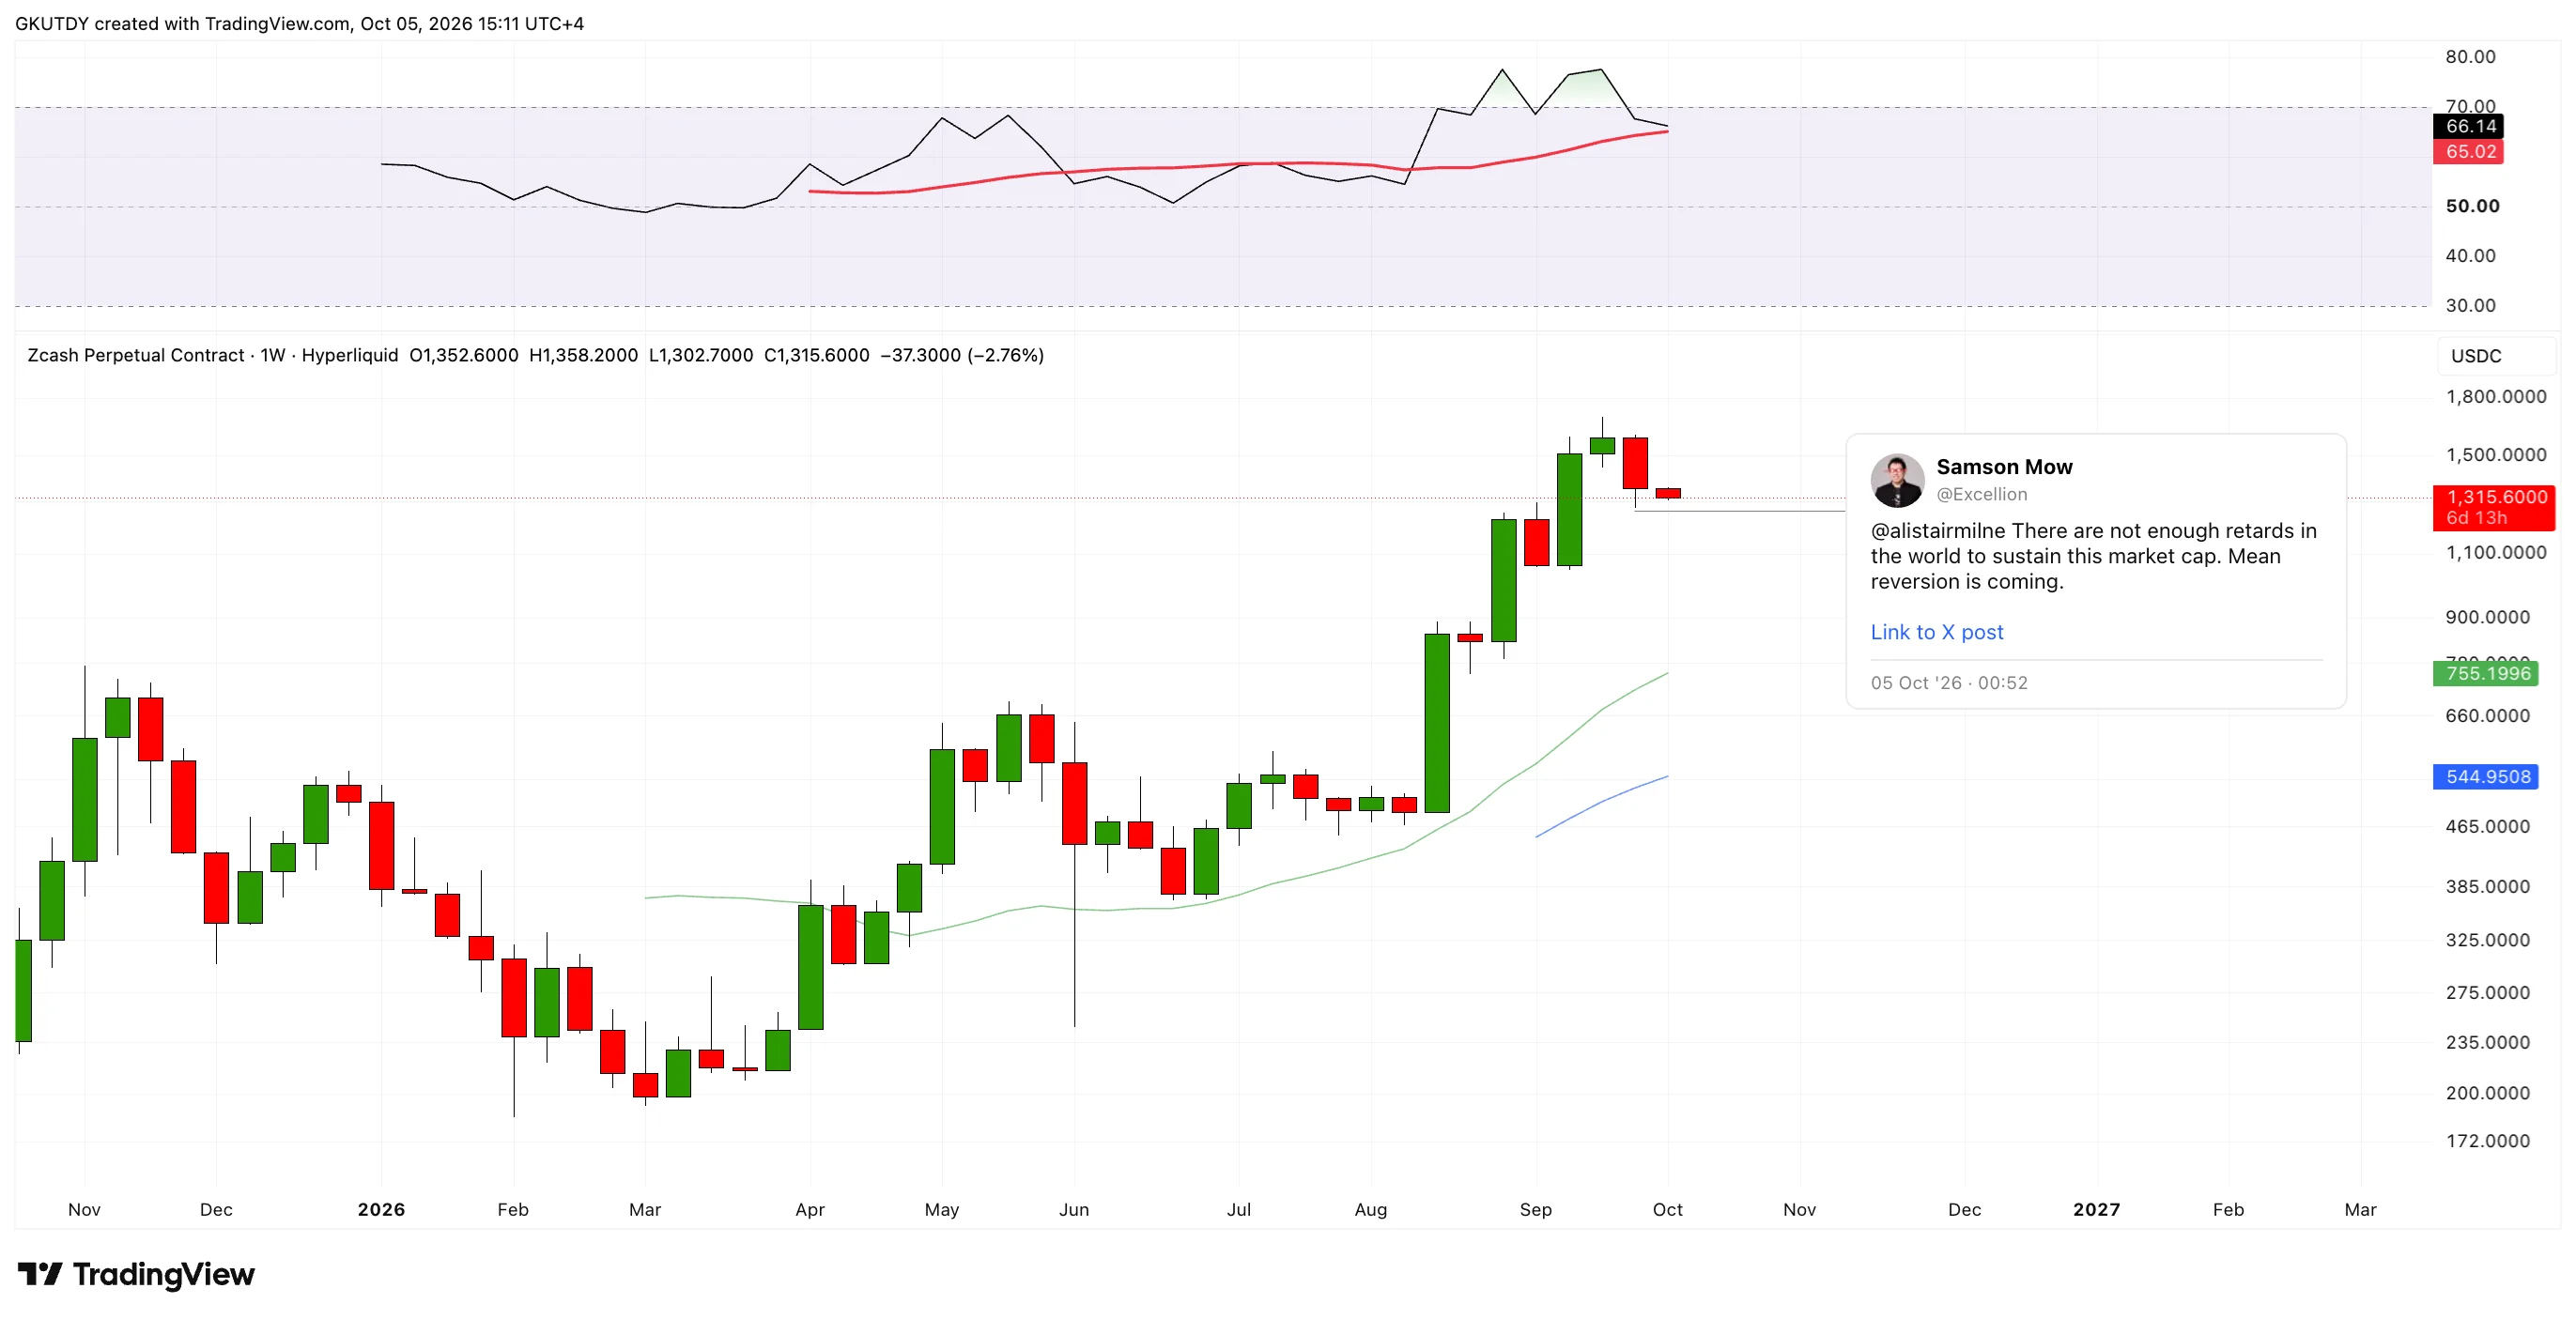Click the USDC currency label
Screen dimensions: 2576x1319
(2475, 356)
